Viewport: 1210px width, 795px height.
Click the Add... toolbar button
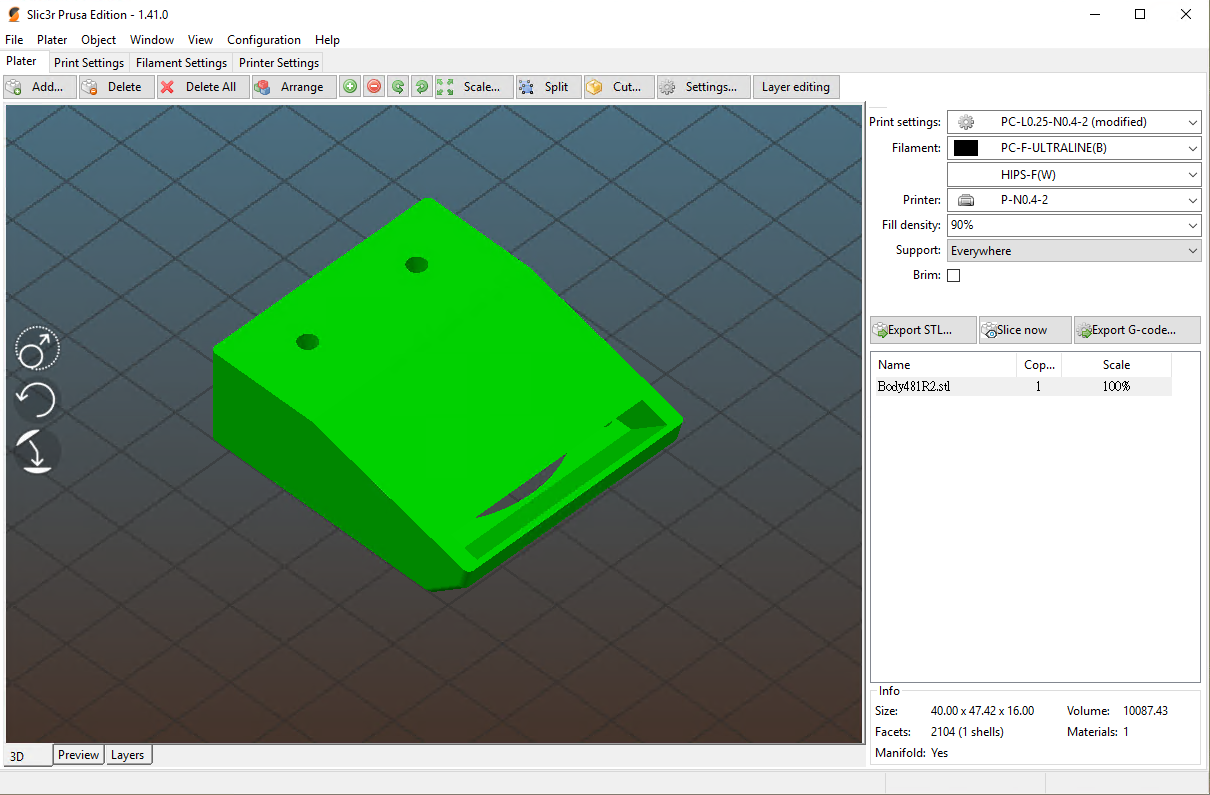(39, 87)
